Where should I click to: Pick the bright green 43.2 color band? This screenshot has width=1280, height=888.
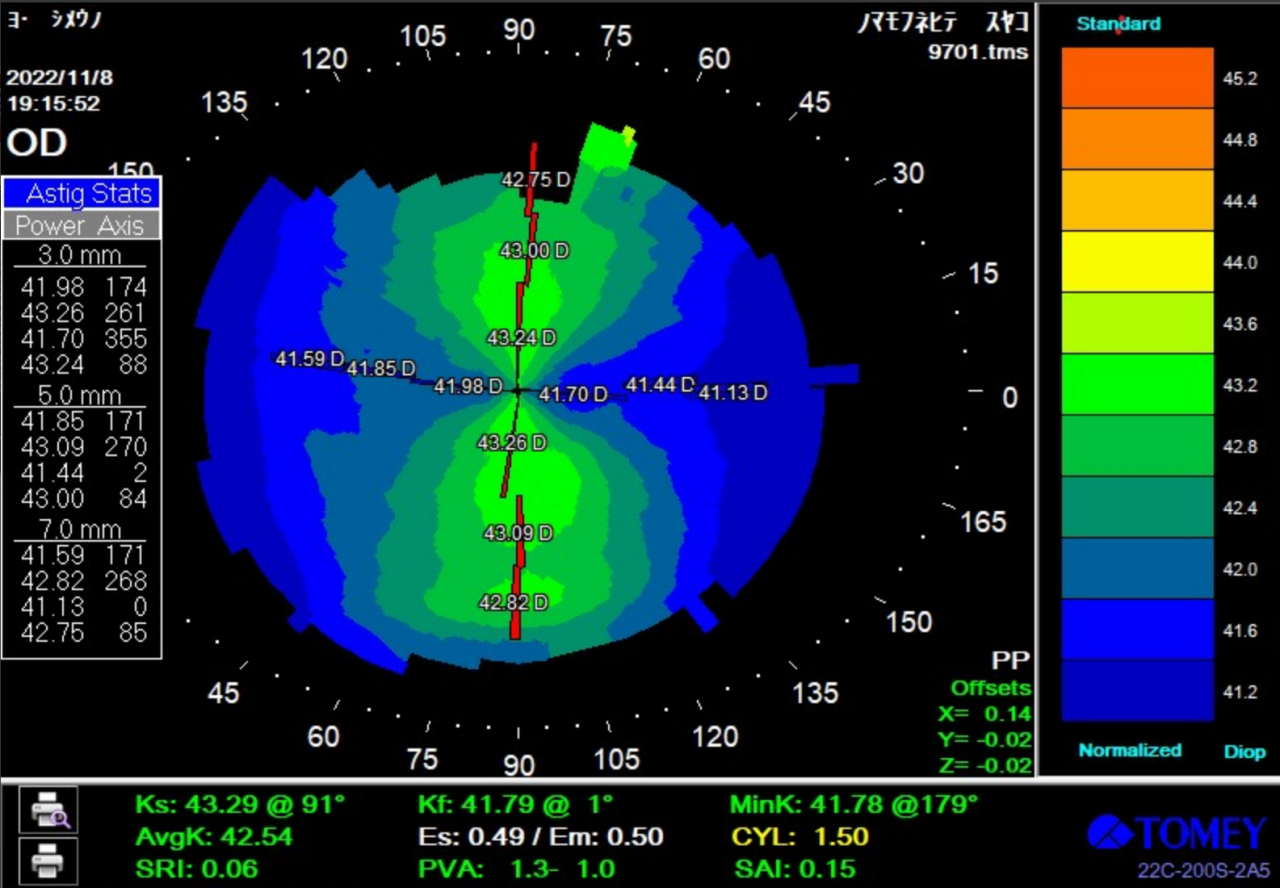(x=1137, y=384)
